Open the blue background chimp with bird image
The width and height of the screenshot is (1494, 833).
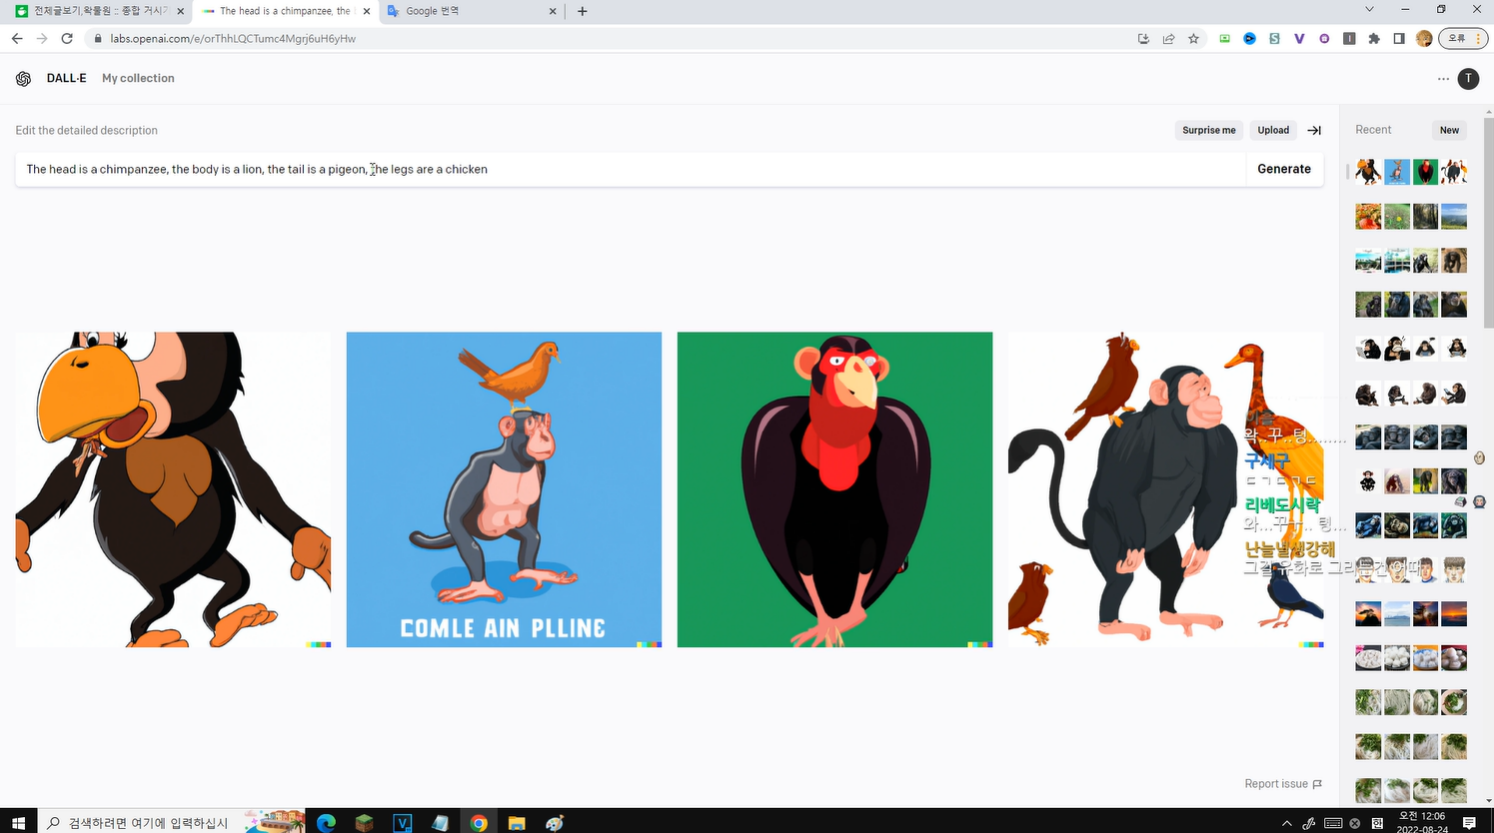[504, 489]
